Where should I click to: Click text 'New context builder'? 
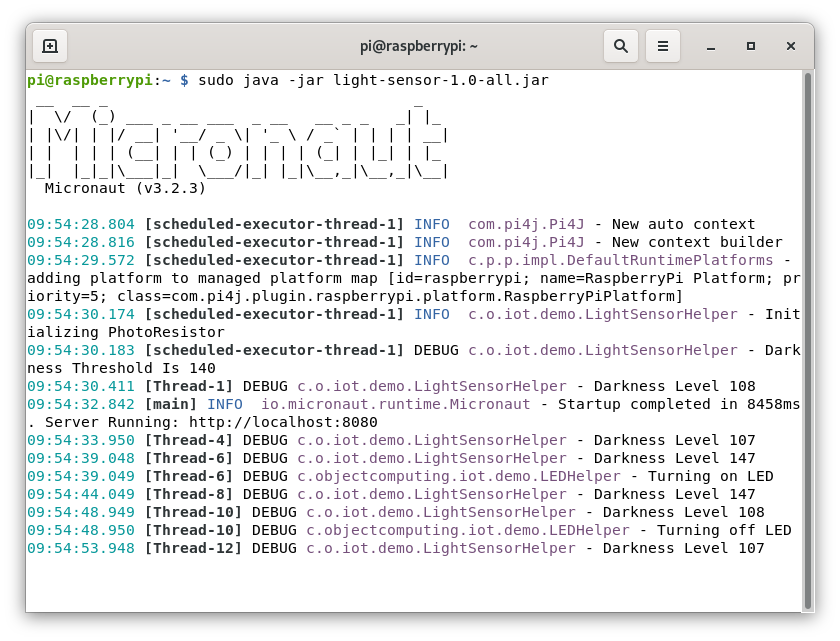pos(697,243)
